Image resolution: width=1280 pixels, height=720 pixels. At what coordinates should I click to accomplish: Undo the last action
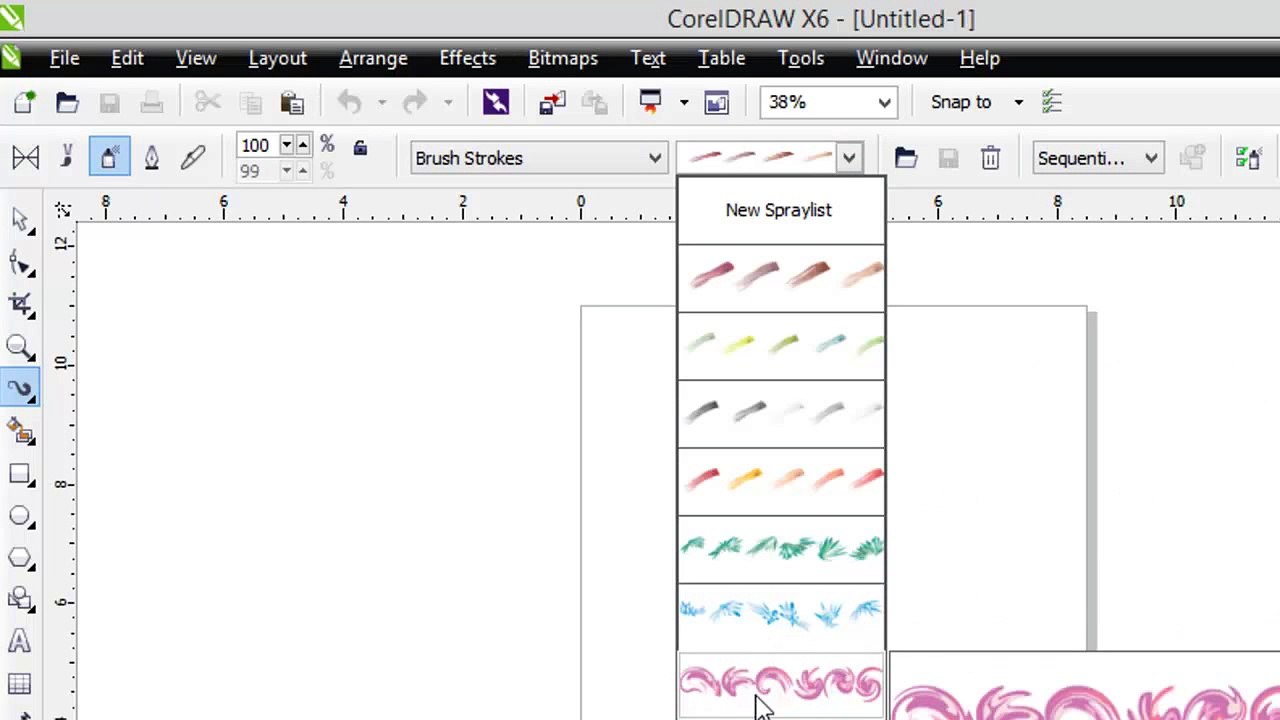click(x=349, y=102)
